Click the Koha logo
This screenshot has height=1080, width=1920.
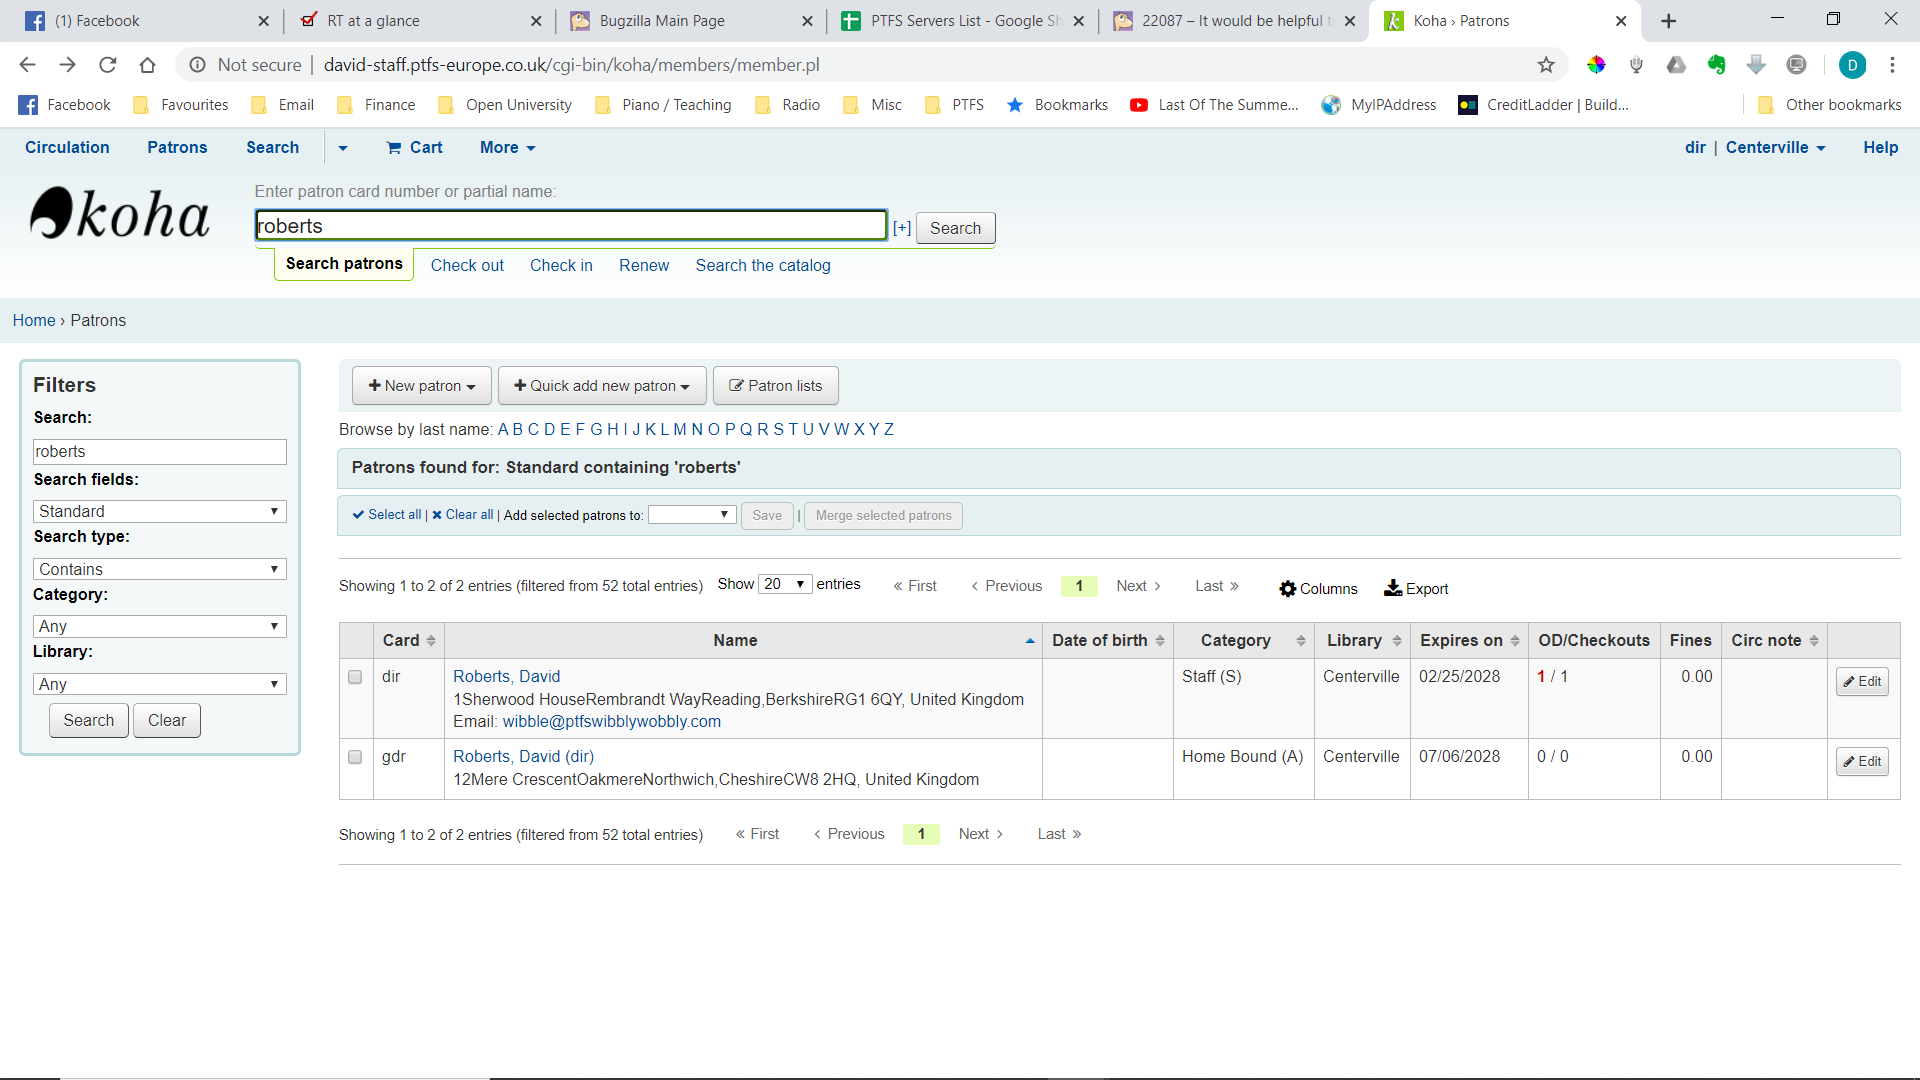[120, 214]
